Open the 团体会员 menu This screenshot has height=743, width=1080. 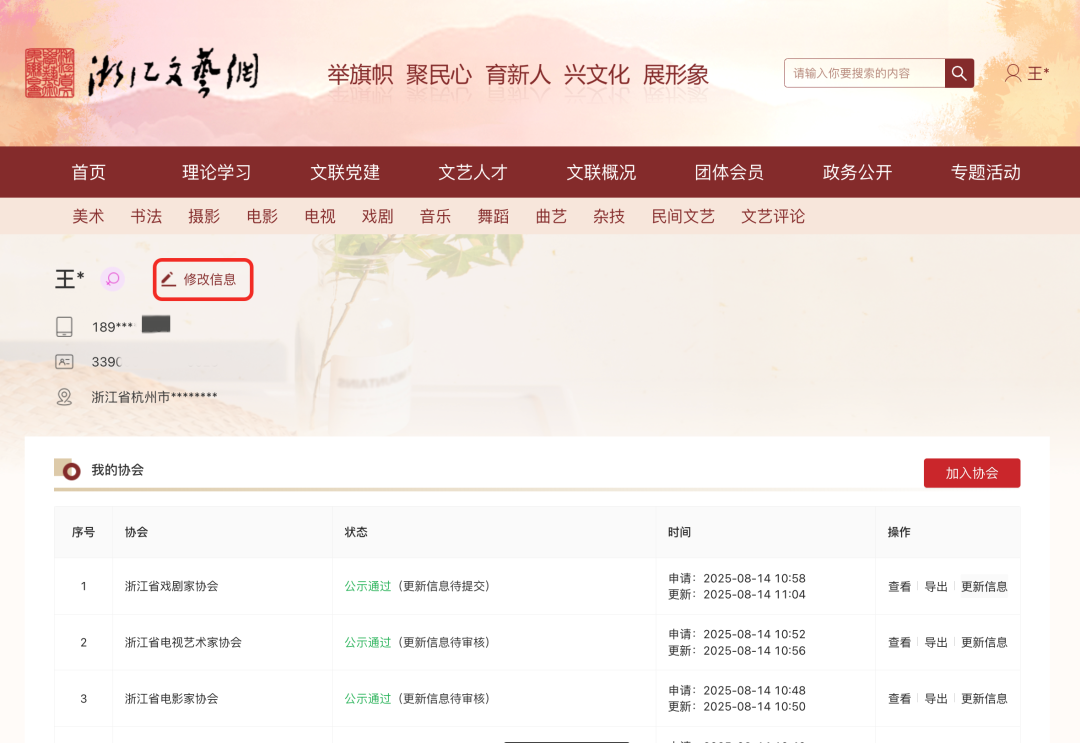tap(729, 172)
